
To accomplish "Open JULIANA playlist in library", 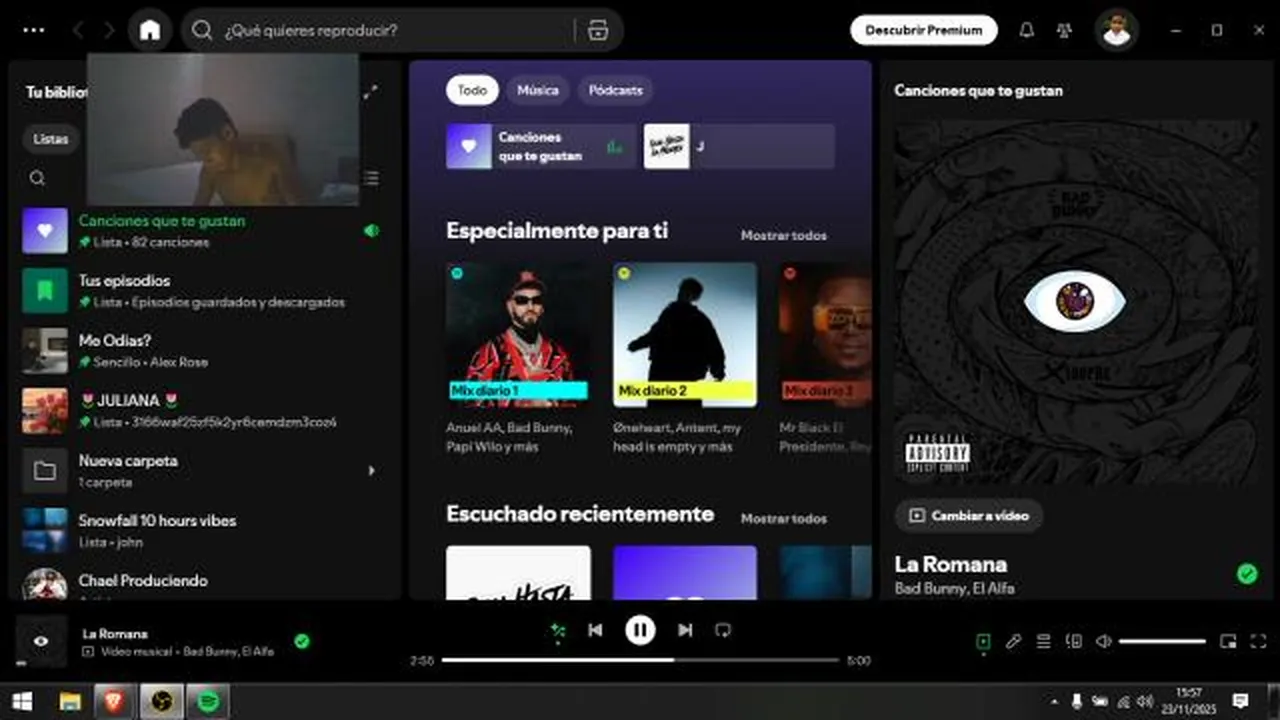I will click(x=205, y=410).
